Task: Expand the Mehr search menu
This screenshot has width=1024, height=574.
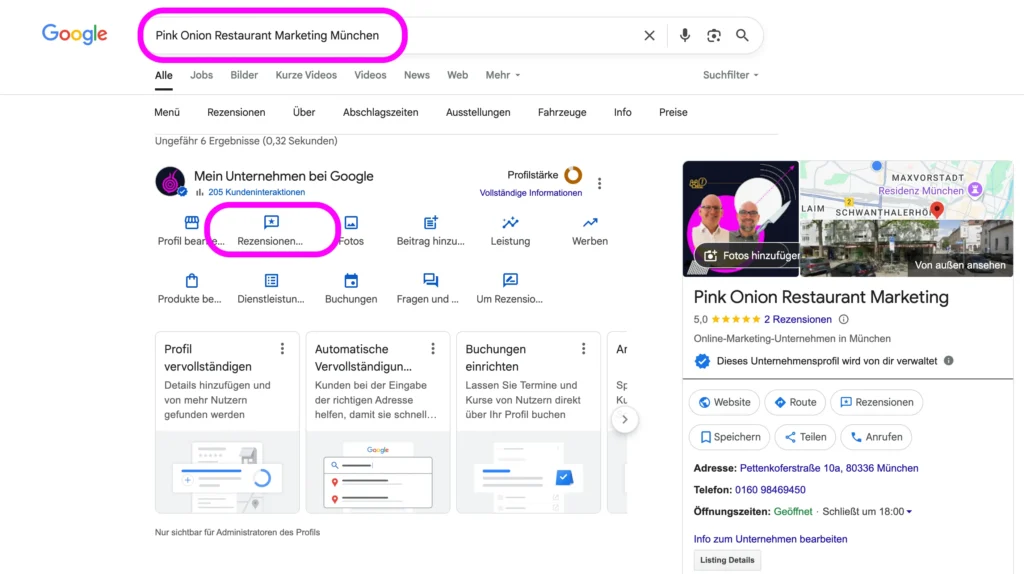Action: (503, 75)
